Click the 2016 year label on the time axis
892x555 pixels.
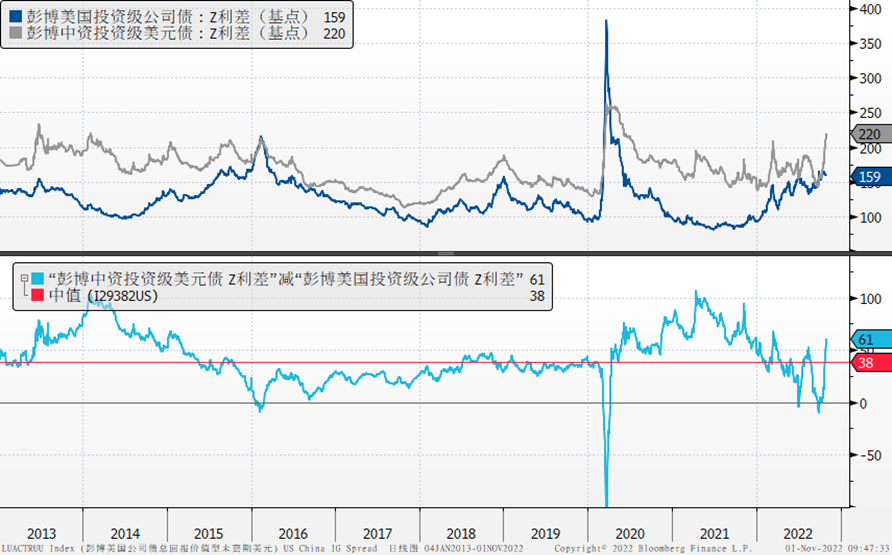click(x=293, y=534)
